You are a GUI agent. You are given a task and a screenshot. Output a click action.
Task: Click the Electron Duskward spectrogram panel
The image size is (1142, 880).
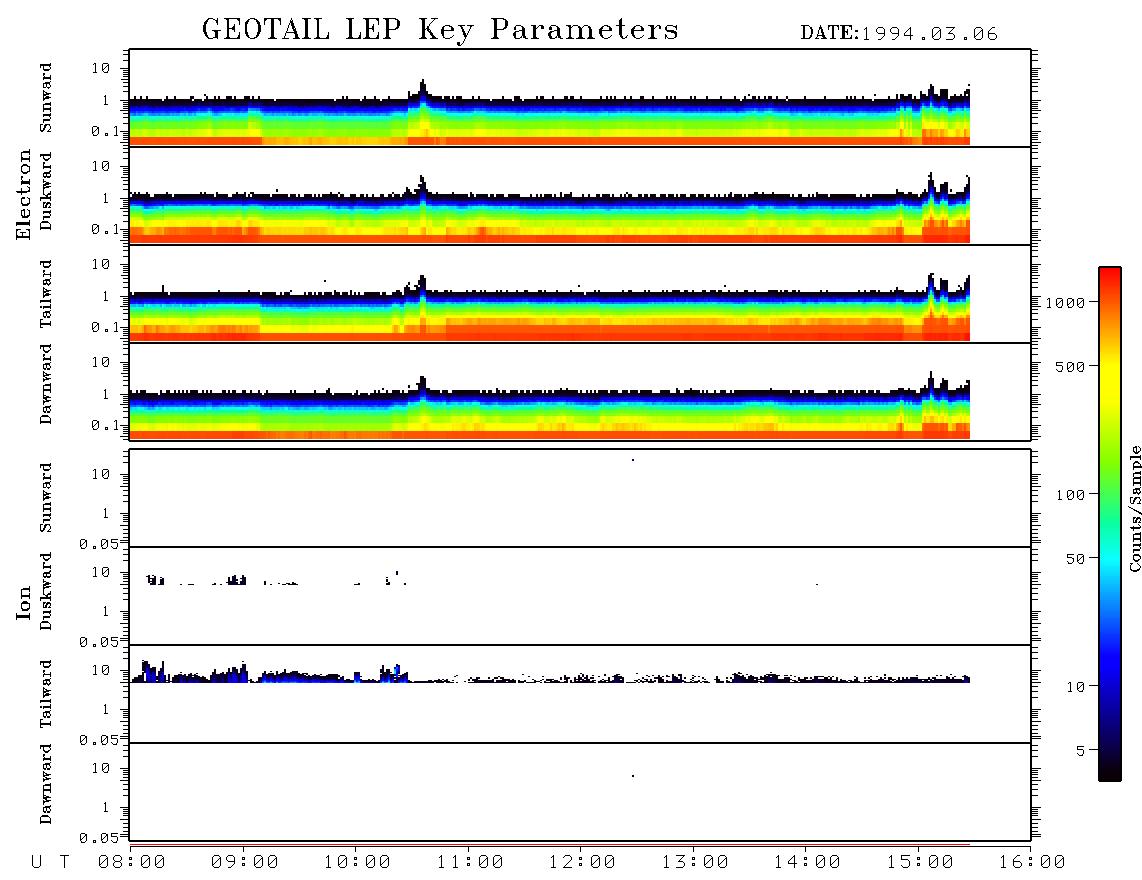580,195
